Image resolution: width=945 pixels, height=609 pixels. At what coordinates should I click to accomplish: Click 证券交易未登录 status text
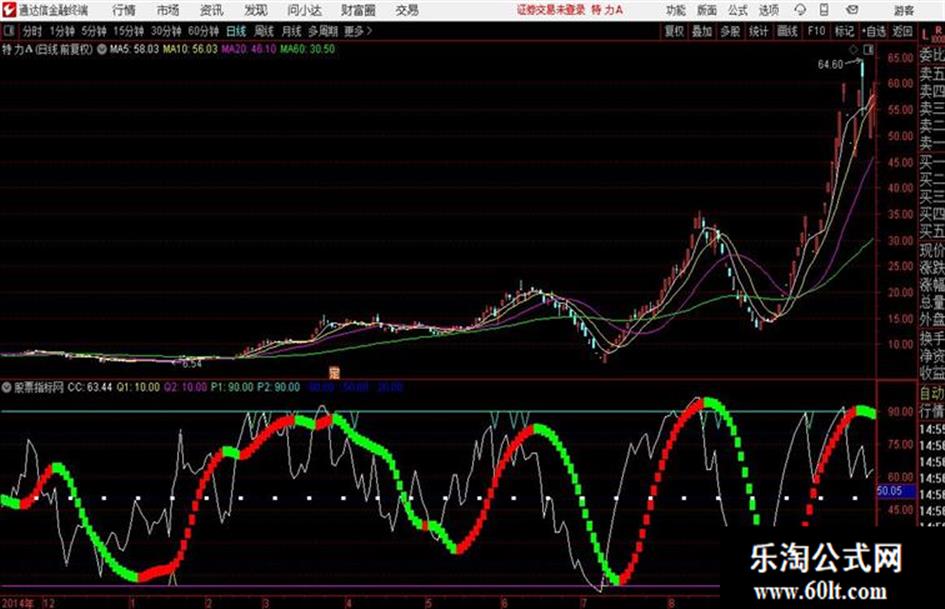tap(550, 10)
